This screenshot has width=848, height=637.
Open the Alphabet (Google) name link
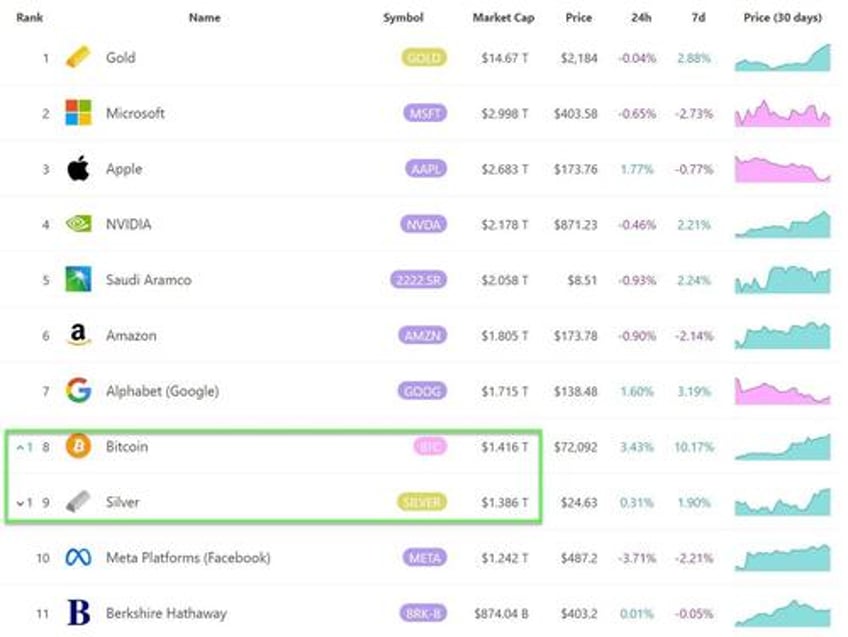click(162, 391)
